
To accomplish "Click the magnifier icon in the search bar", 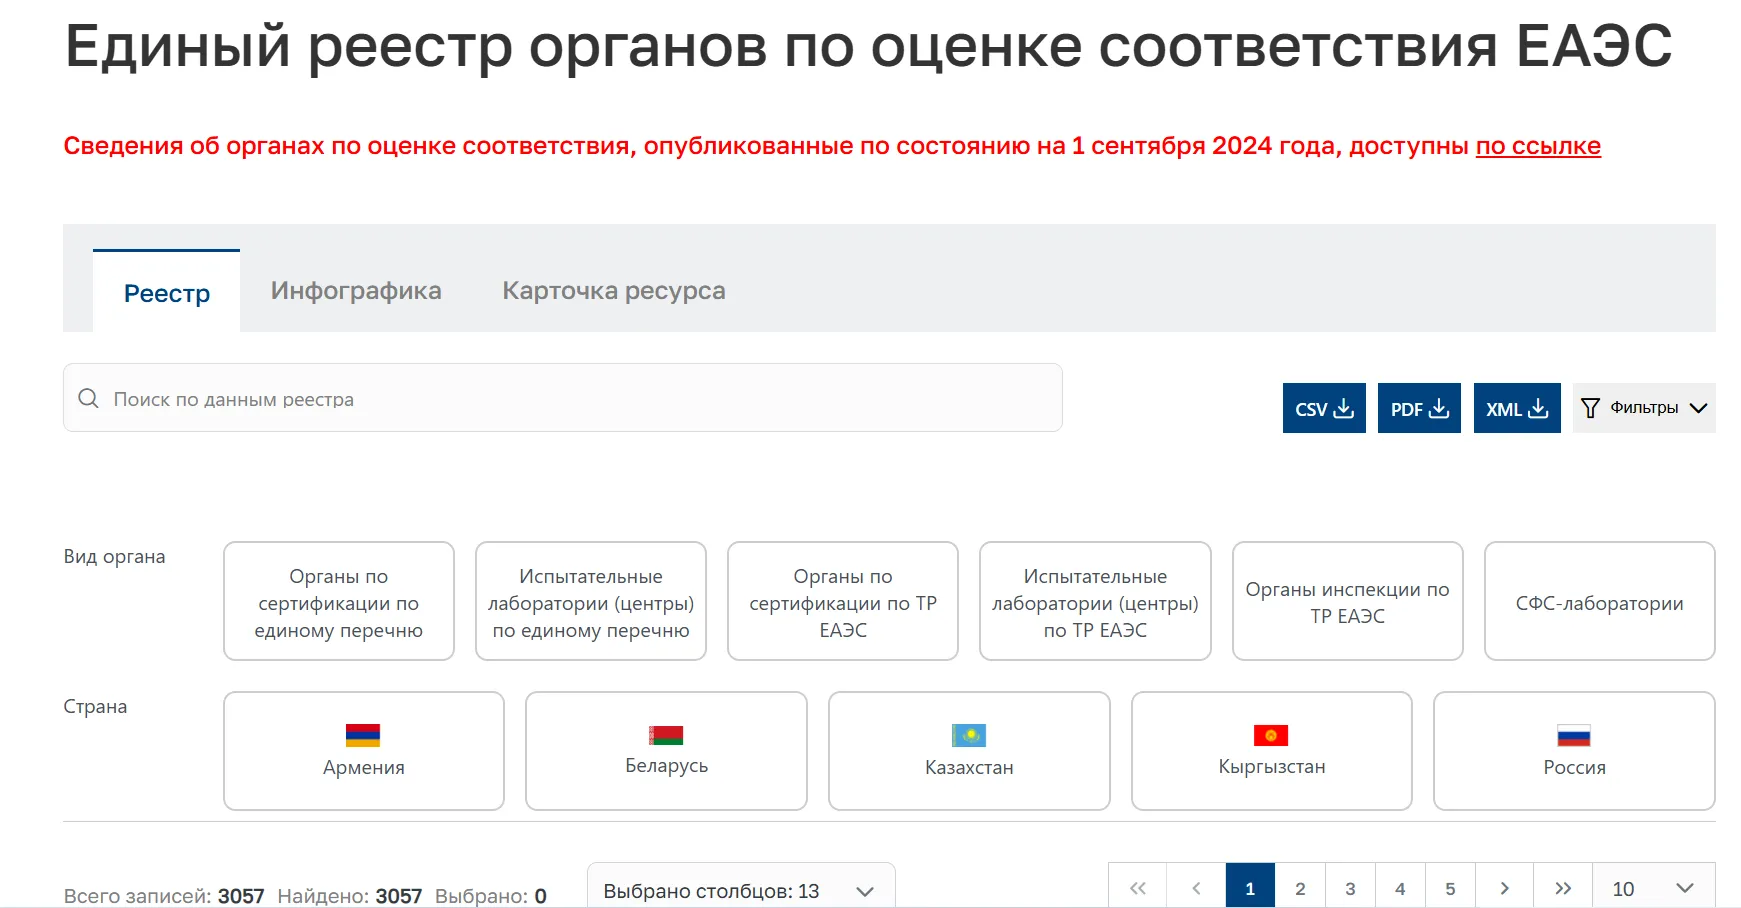I will 89,398.
